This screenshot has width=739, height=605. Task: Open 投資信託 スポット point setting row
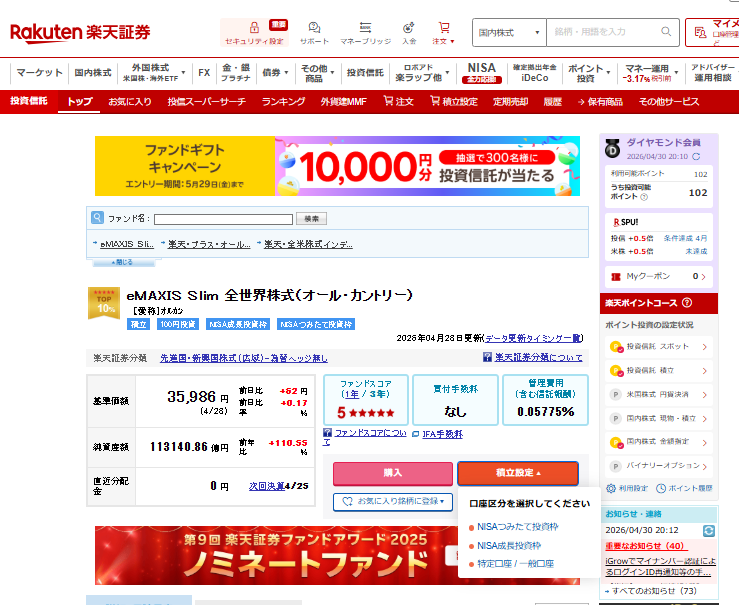658,347
